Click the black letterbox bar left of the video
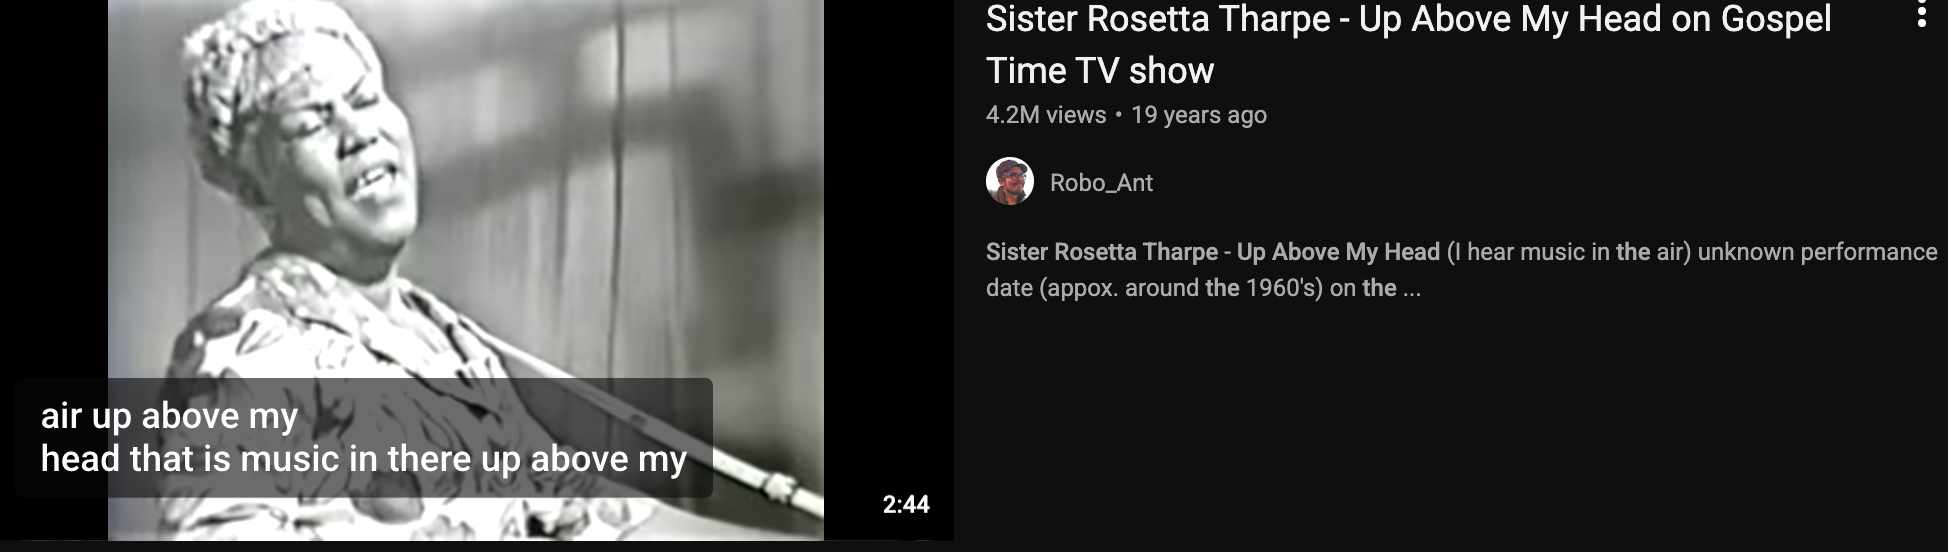 pos(54,190)
